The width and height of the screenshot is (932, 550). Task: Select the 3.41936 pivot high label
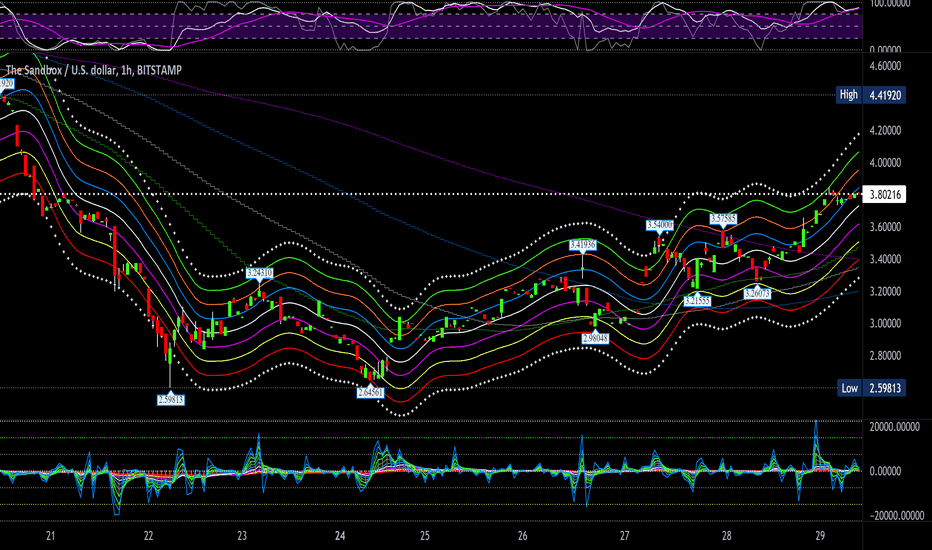pos(582,244)
